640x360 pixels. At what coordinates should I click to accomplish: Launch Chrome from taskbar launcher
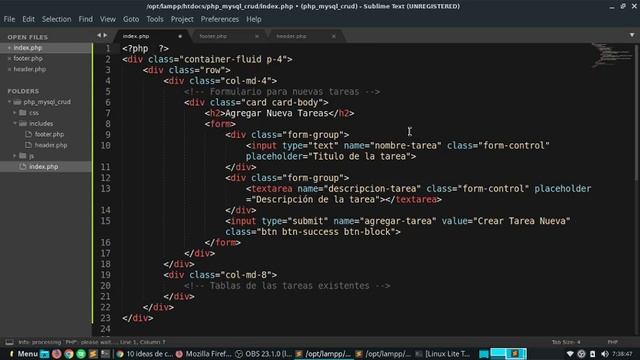pos(69,354)
